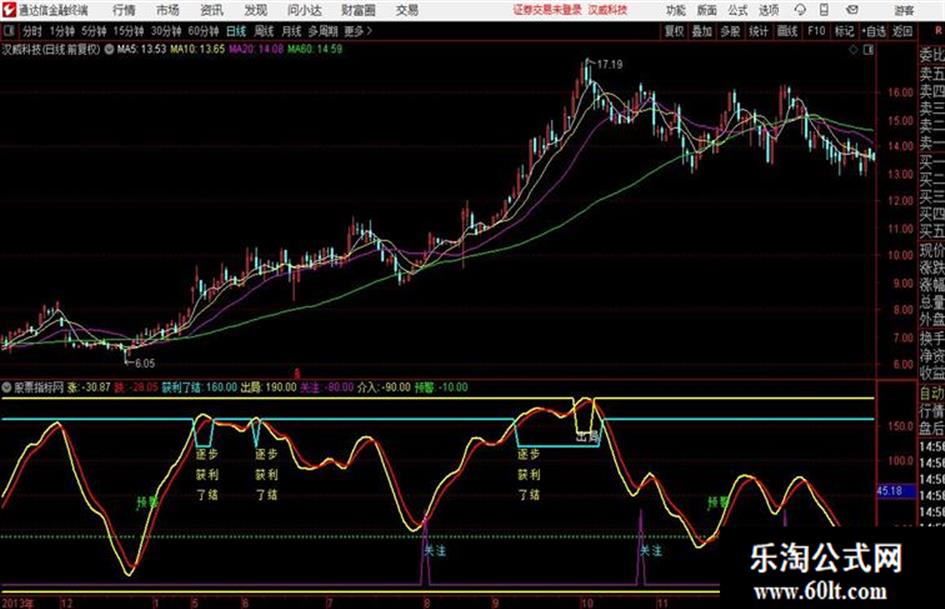
Task: Click the MA10: 13.65 value label
Action: [x=197, y=49]
